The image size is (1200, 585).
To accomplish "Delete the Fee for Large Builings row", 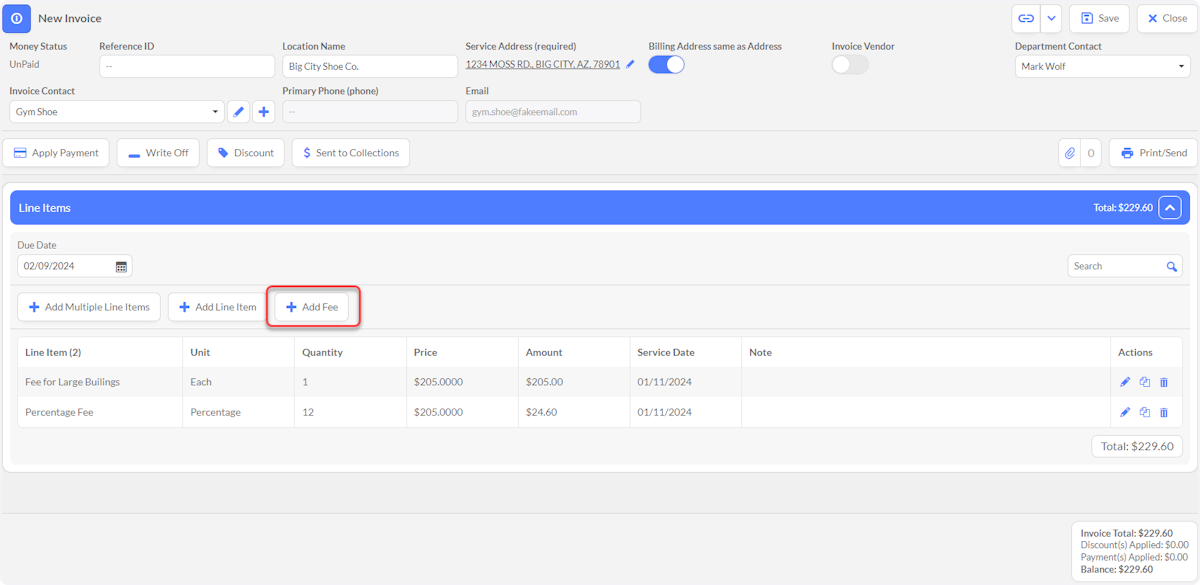I will [1164, 382].
